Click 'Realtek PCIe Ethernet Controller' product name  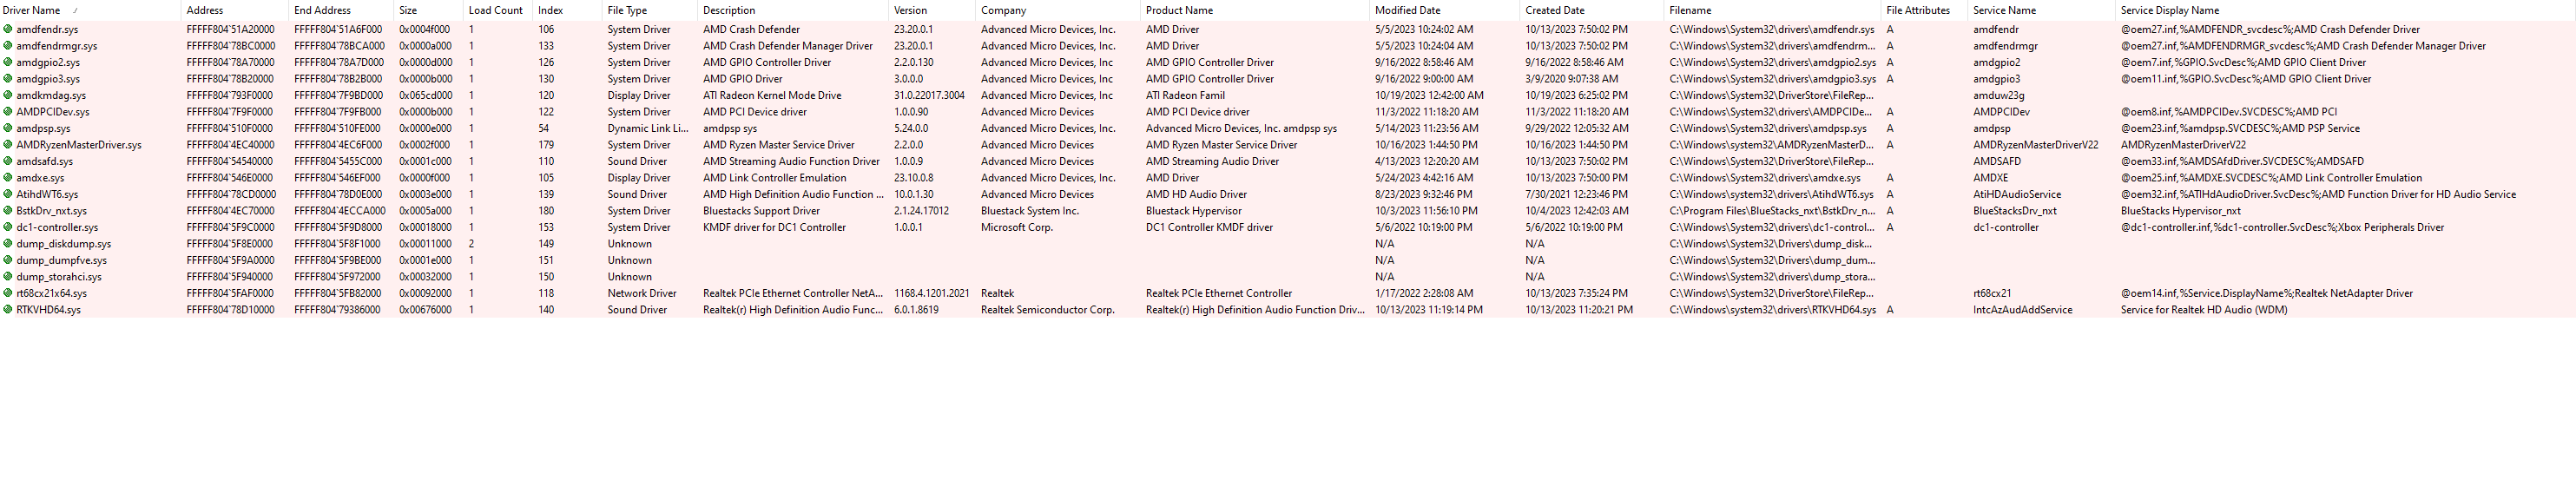(1219, 293)
